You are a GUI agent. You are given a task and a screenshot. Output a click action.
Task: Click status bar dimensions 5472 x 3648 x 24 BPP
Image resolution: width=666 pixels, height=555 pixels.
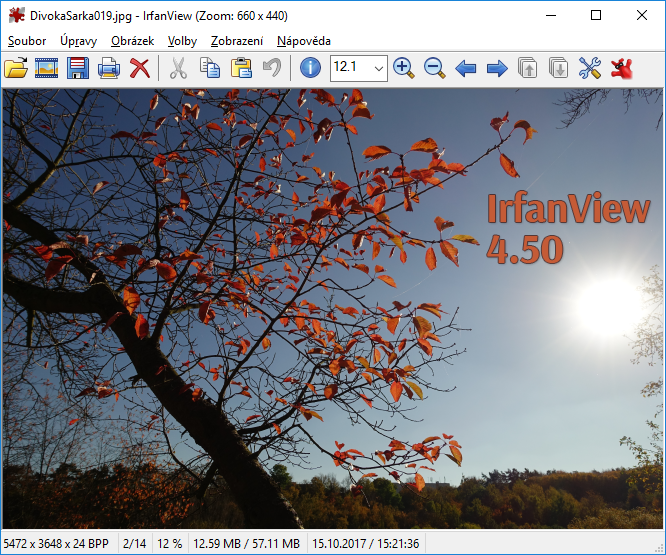point(56,544)
